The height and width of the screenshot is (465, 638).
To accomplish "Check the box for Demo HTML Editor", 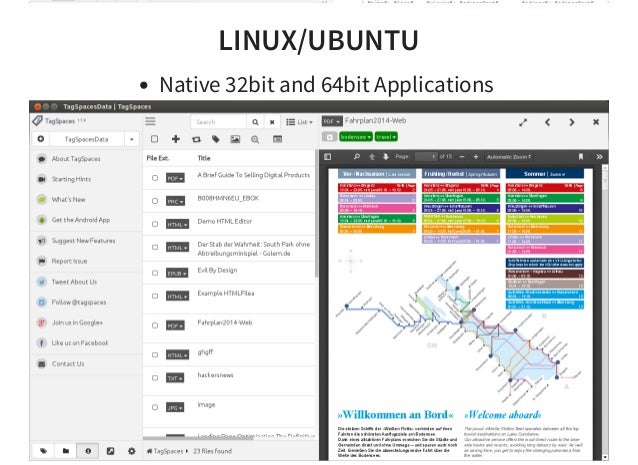I will [x=155, y=223].
